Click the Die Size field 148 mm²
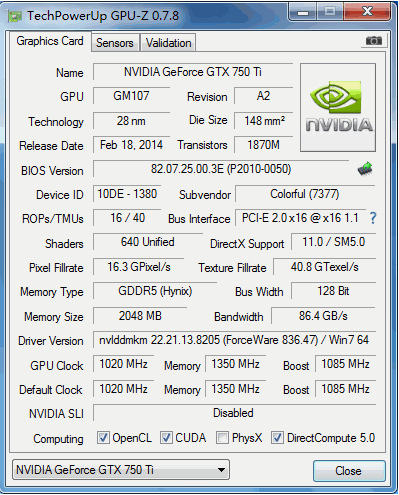This screenshot has height=495, width=399. pyautogui.click(x=263, y=121)
